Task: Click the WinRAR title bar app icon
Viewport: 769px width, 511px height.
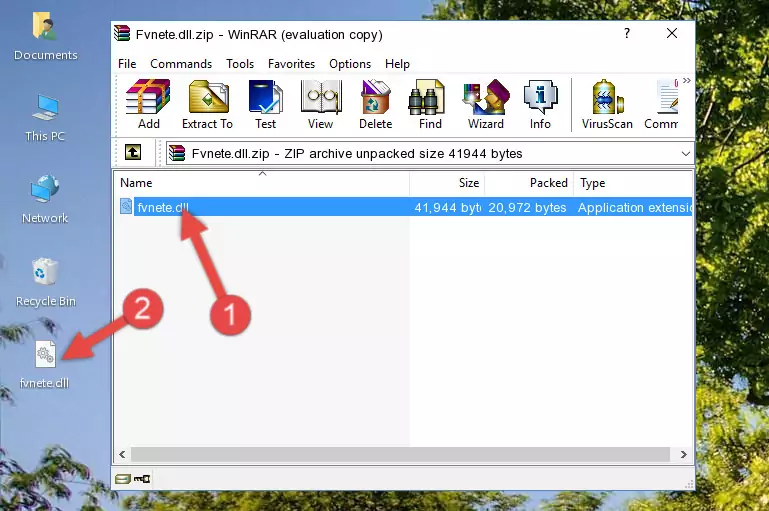Action: (x=123, y=33)
